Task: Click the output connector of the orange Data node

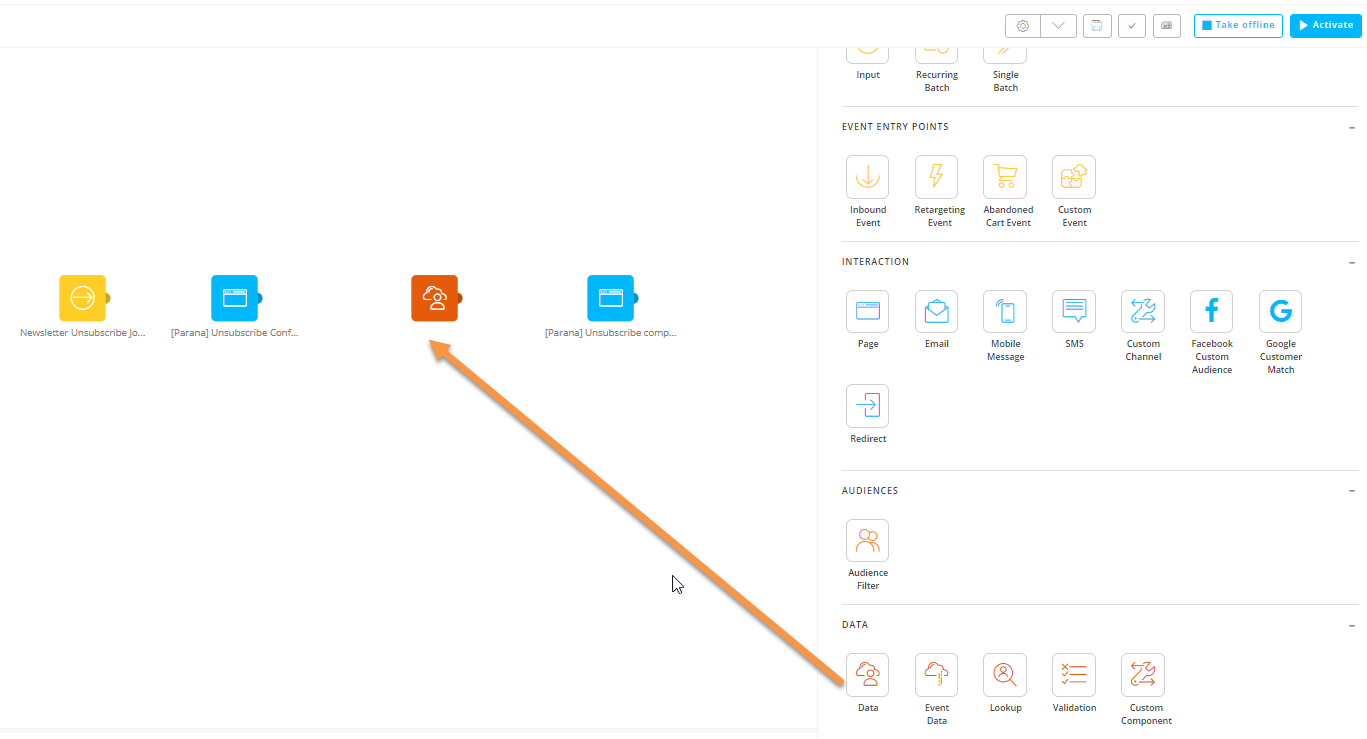Action: point(459,298)
